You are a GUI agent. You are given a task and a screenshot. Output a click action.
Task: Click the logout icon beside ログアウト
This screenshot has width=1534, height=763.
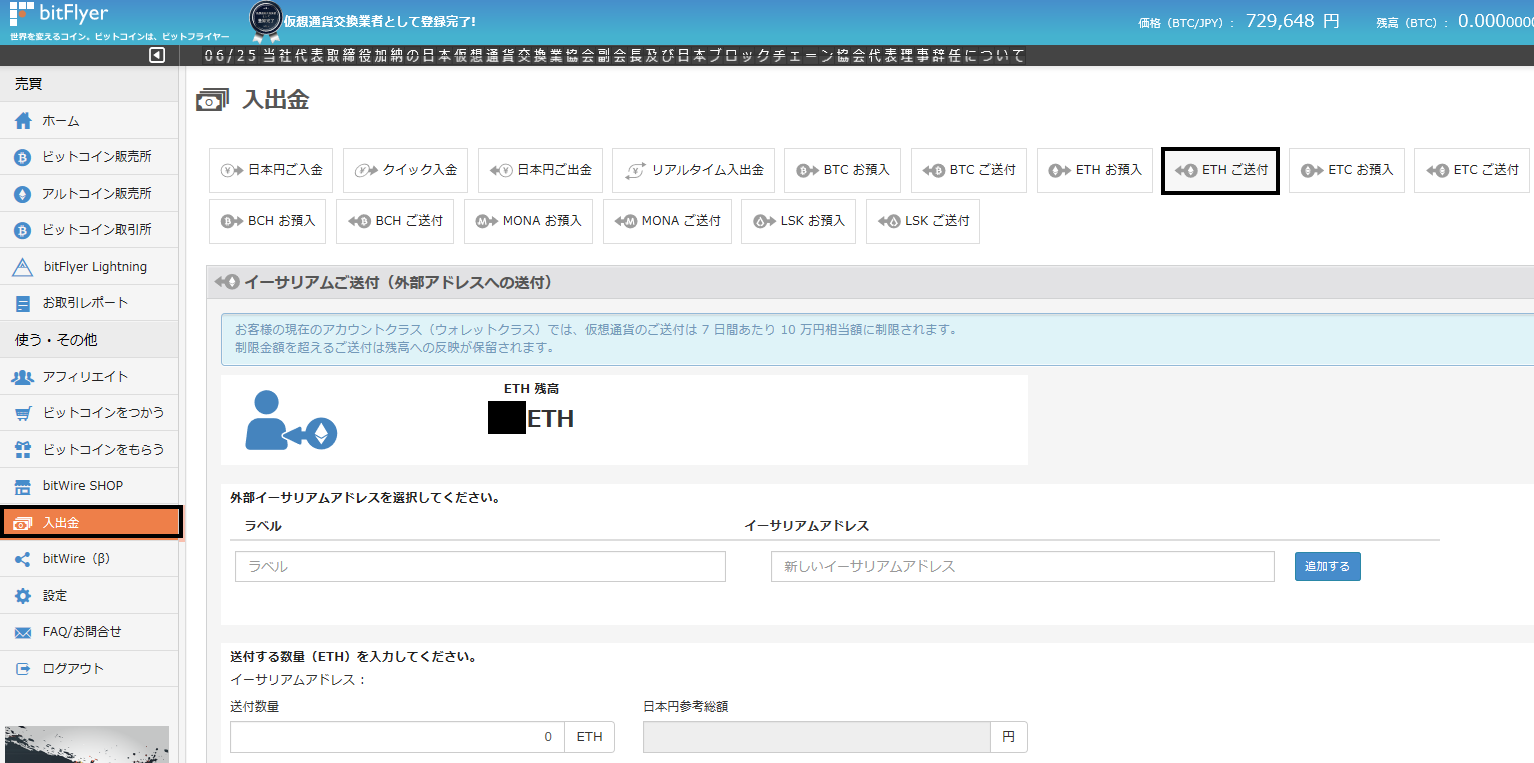[23, 669]
